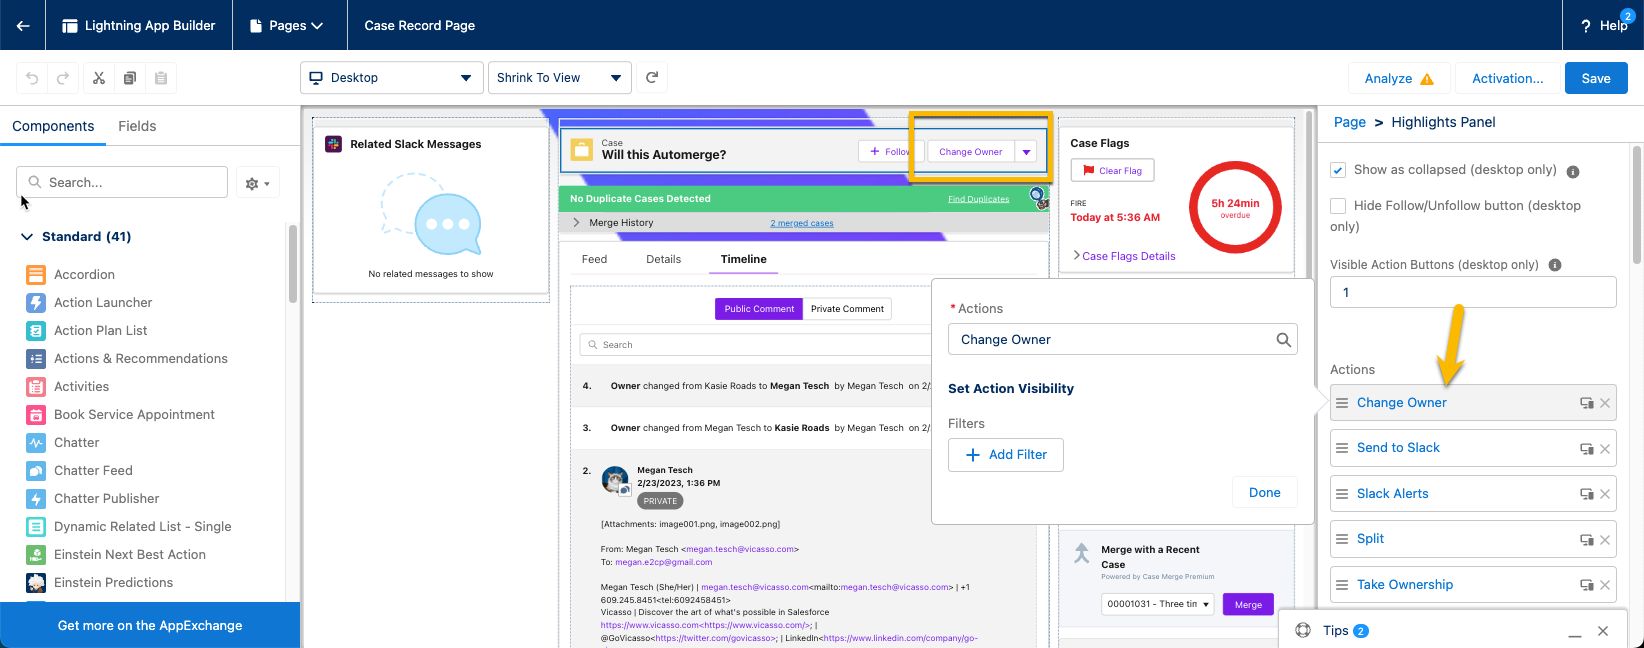The image size is (1644, 648).
Task: Click the Redo icon in the toolbar
Action: coord(63,78)
